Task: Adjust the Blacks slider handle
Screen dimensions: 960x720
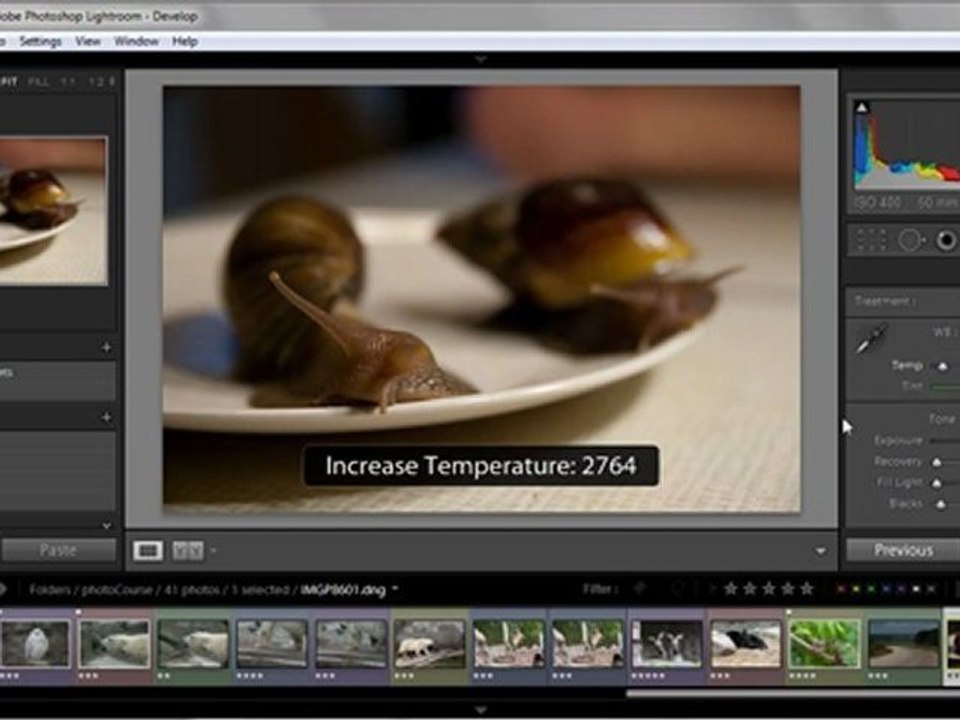Action: (941, 504)
